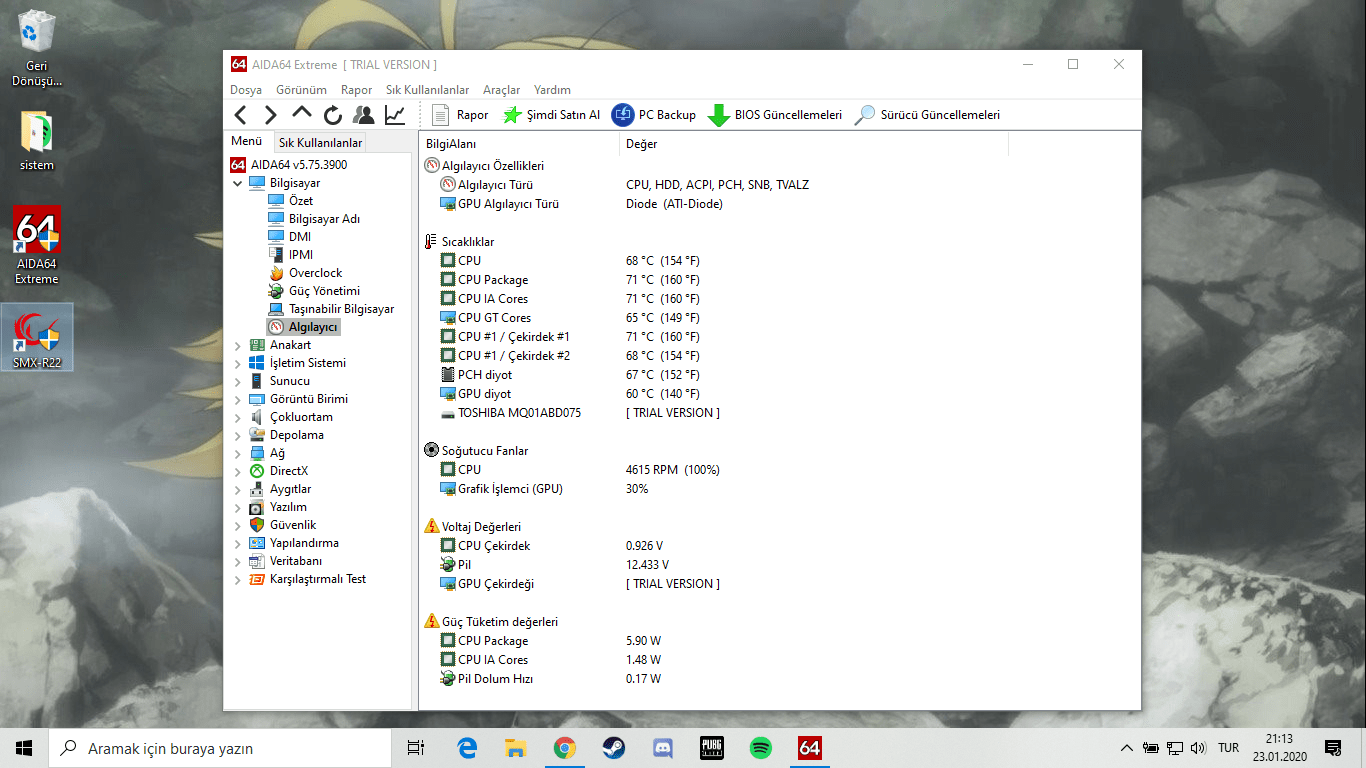Expand the İşletim Sistemi tree node
Image resolution: width=1366 pixels, height=768 pixels.
[x=237, y=363]
